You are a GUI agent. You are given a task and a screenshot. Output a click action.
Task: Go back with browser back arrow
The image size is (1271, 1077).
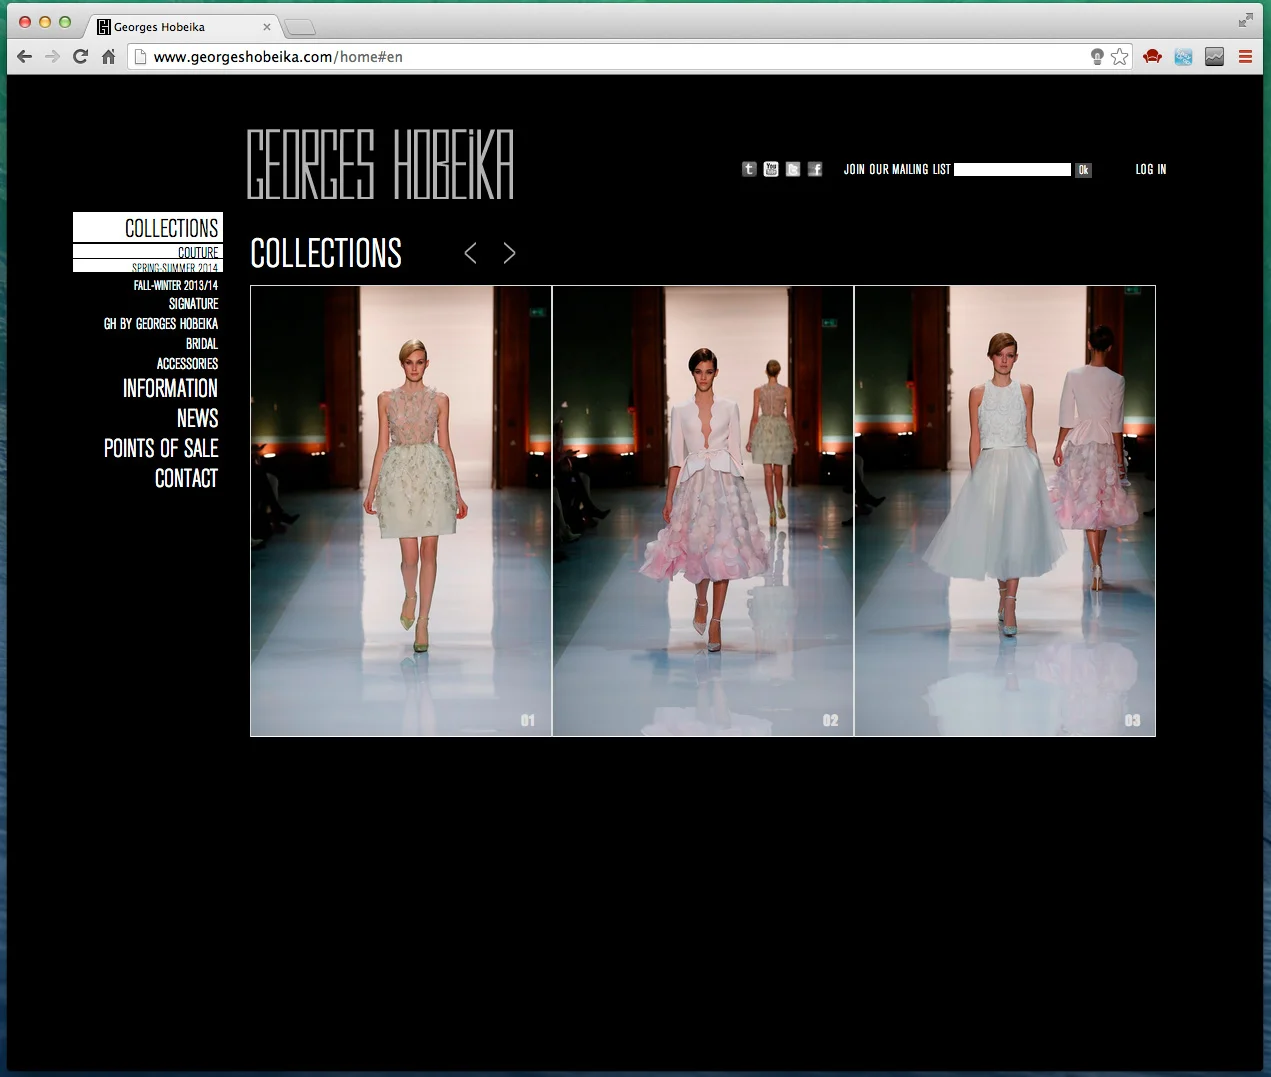(25, 57)
